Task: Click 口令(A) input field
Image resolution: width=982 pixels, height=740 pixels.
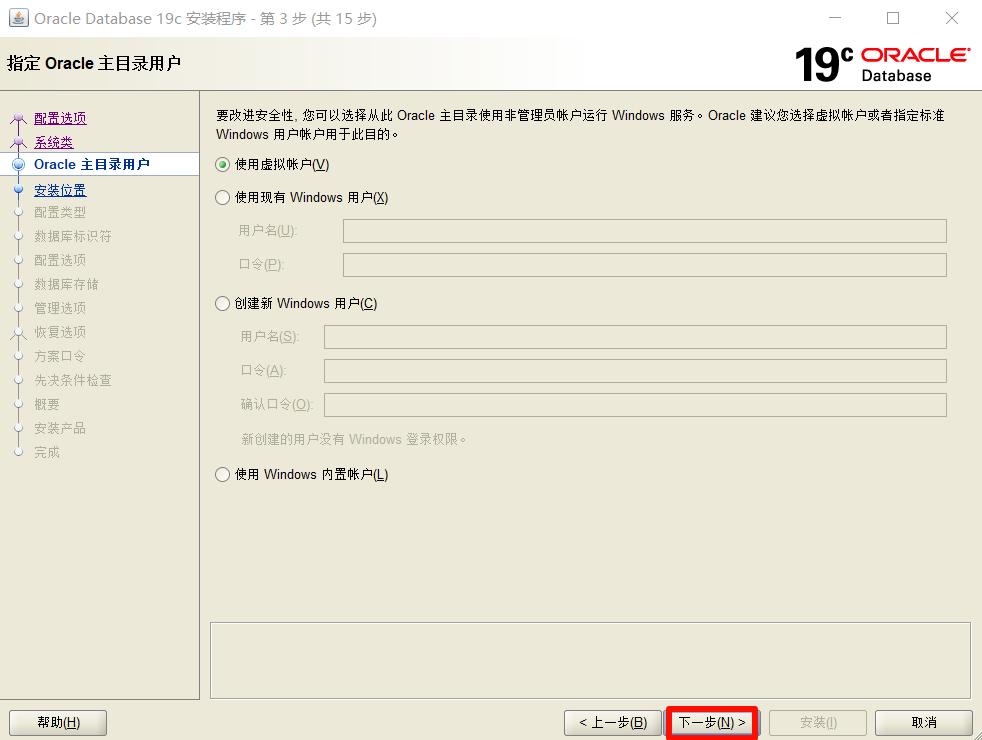Action: 635,371
